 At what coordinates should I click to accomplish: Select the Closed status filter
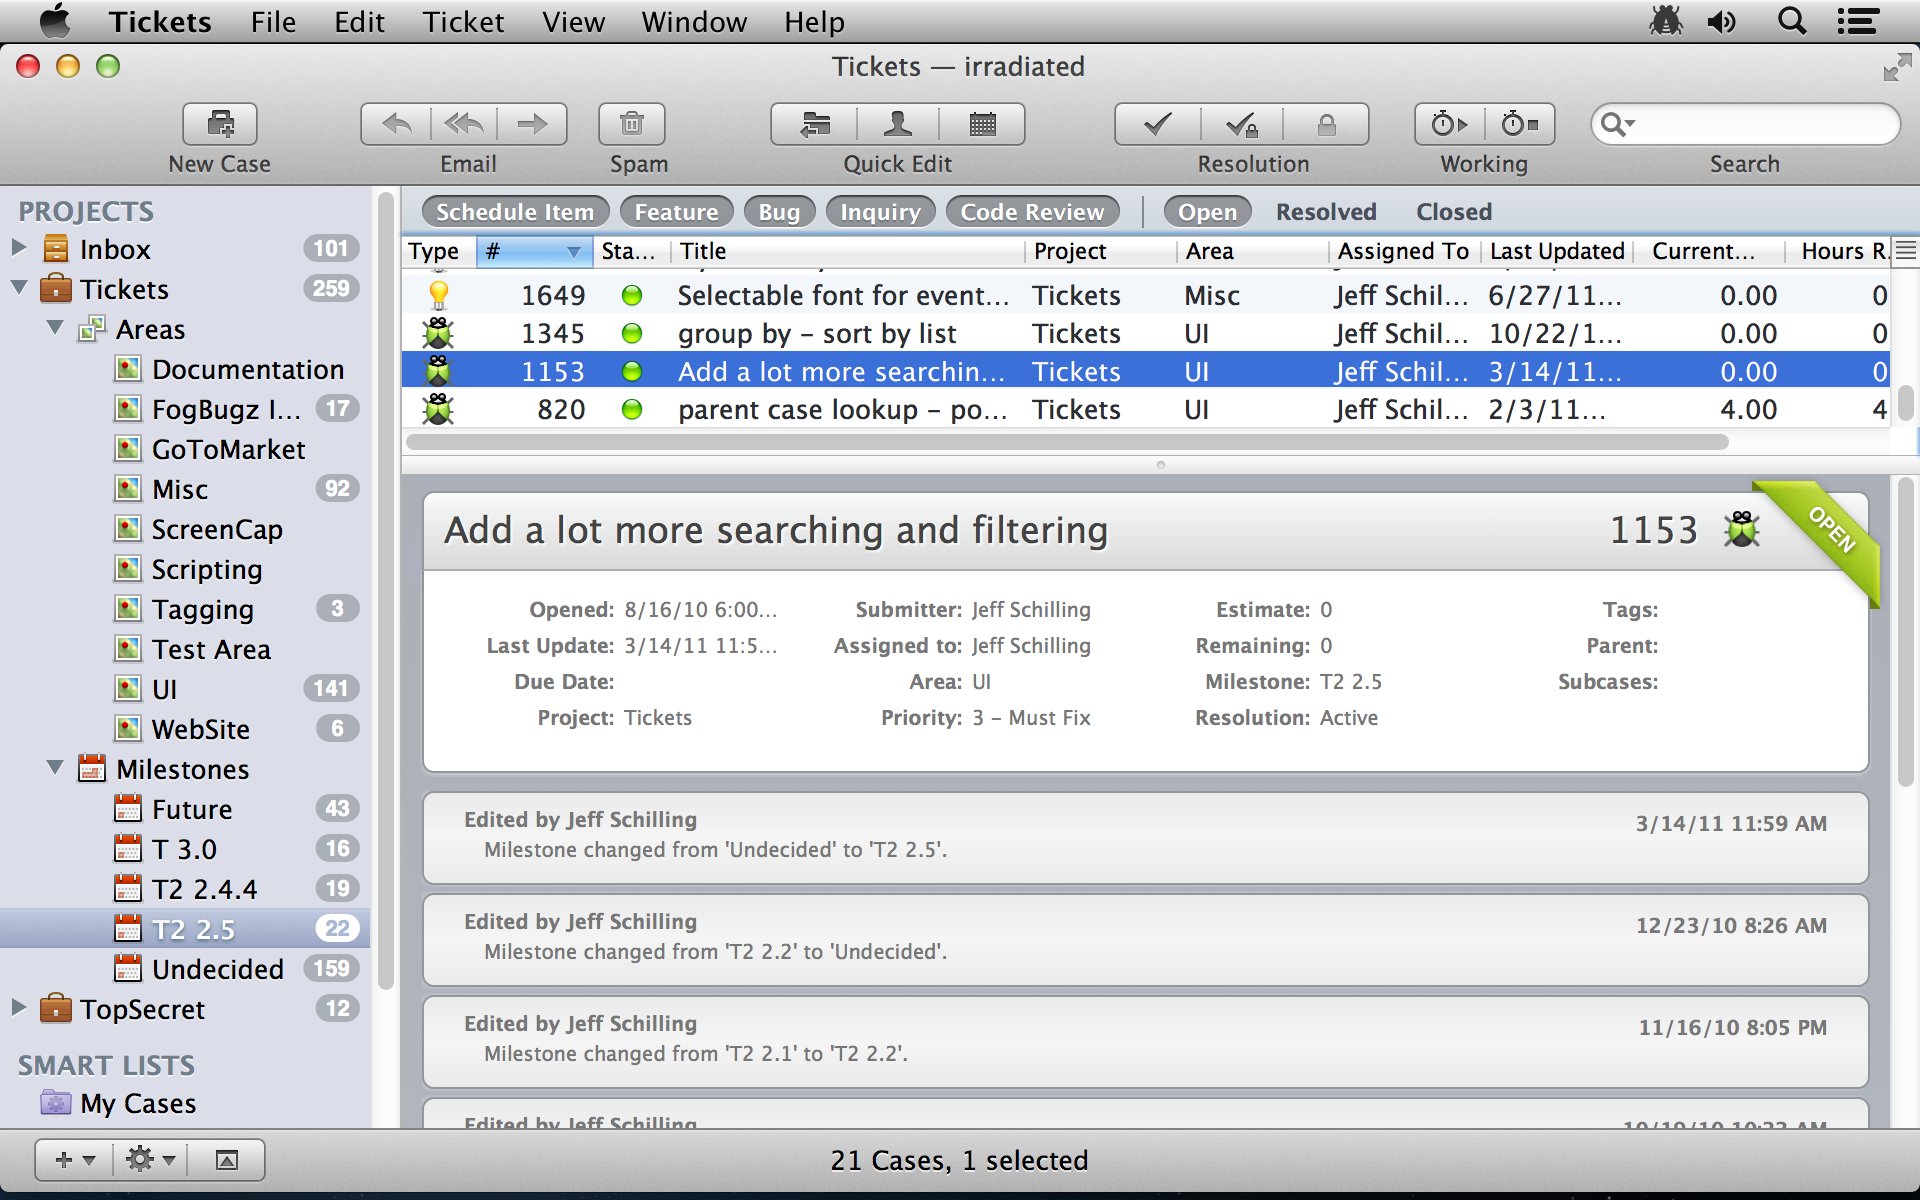click(1453, 212)
